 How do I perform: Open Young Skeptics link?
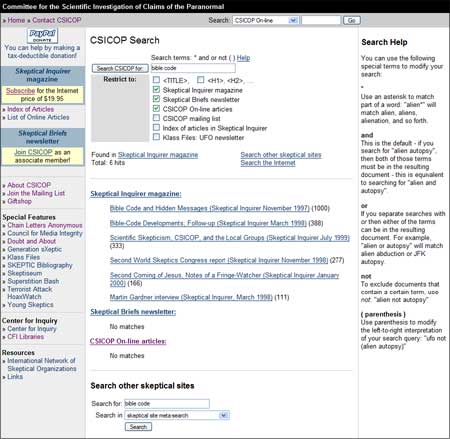pyautogui.click(x=30, y=305)
